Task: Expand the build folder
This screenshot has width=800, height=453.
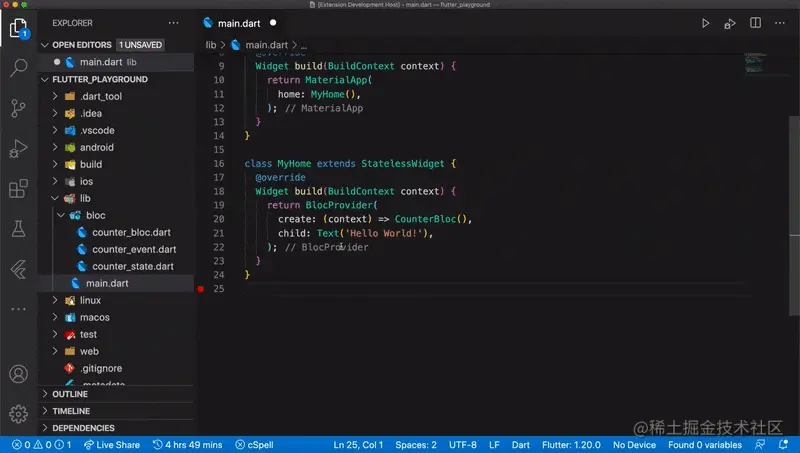Action: tap(116, 164)
